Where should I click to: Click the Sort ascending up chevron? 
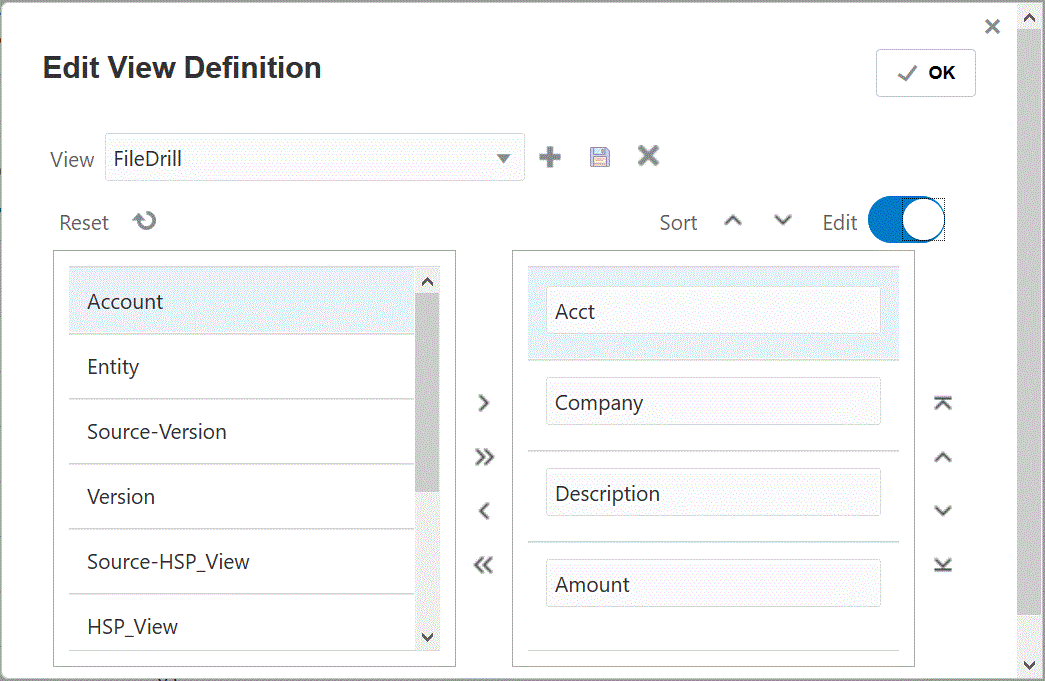click(x=733, y=221)
